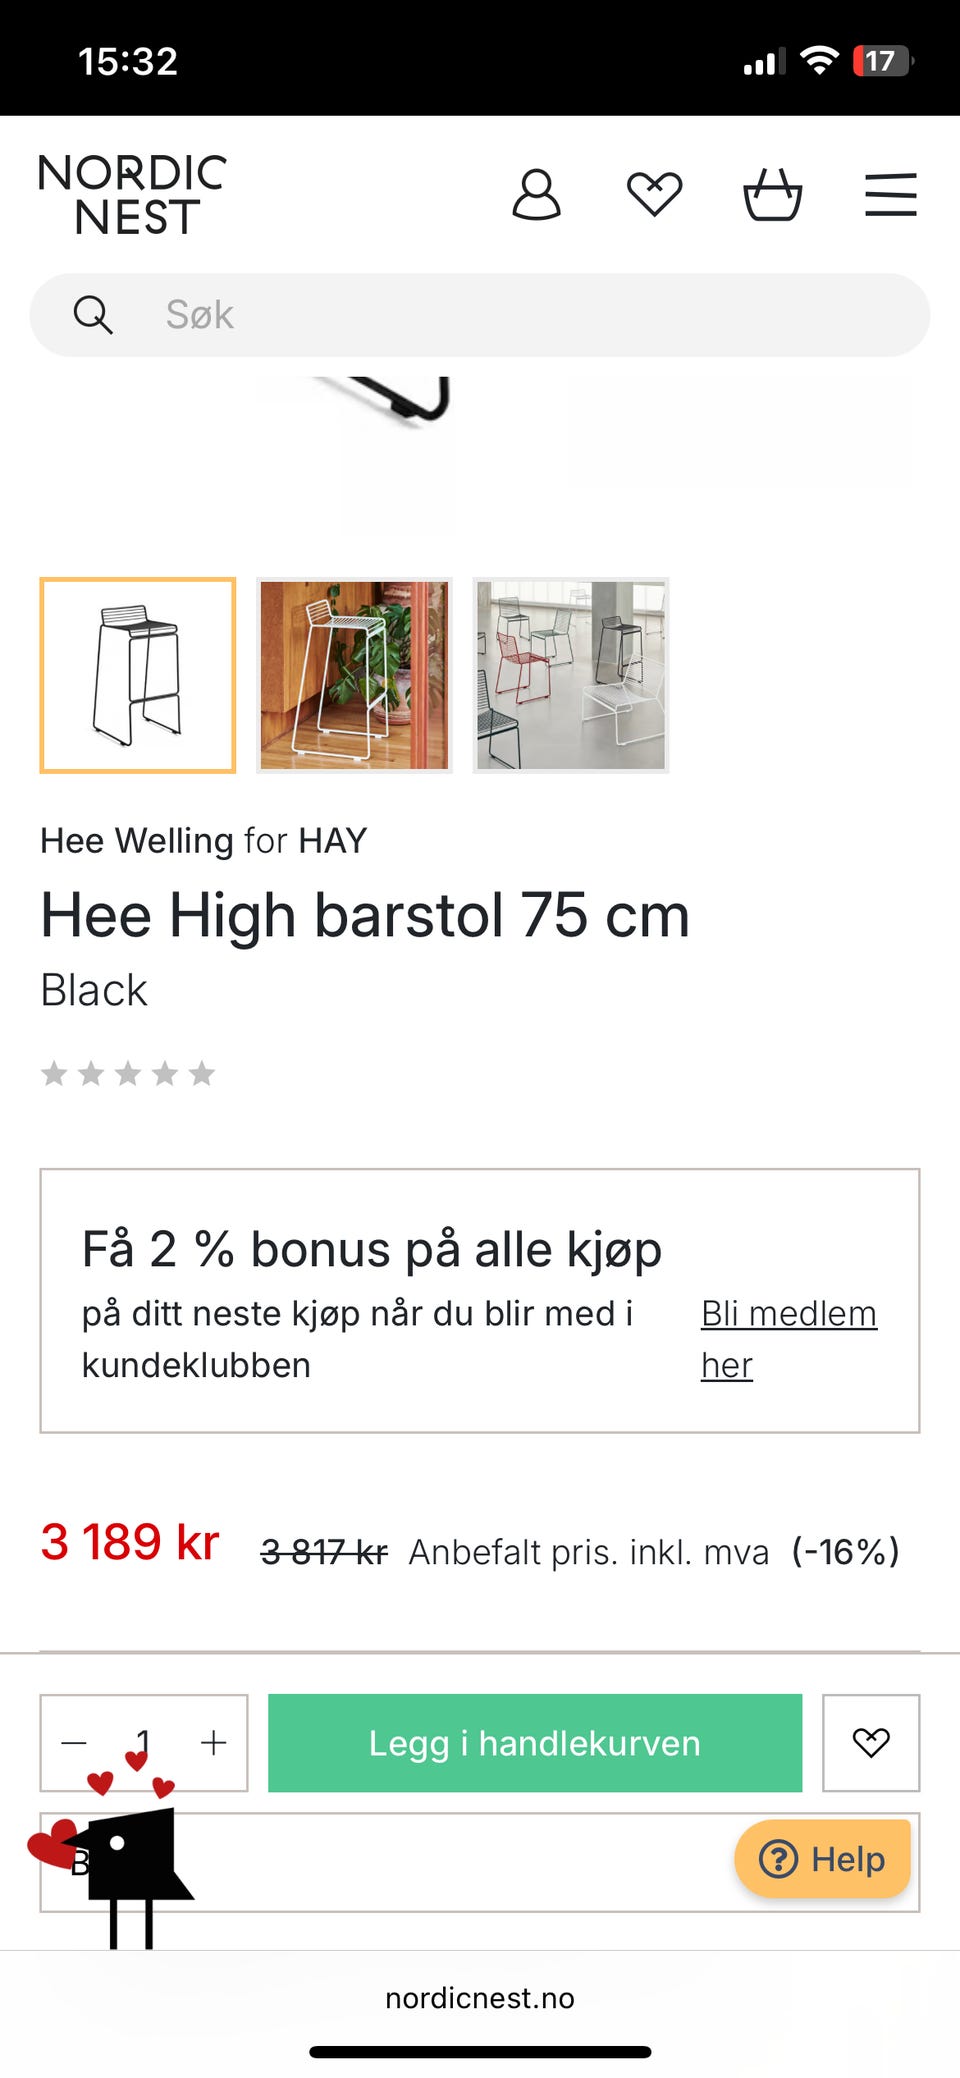Image resolution: width=960 pixels, height=2078 pixels.
Task: Decrease quantity with minus button
Action: click(74, 1743)
